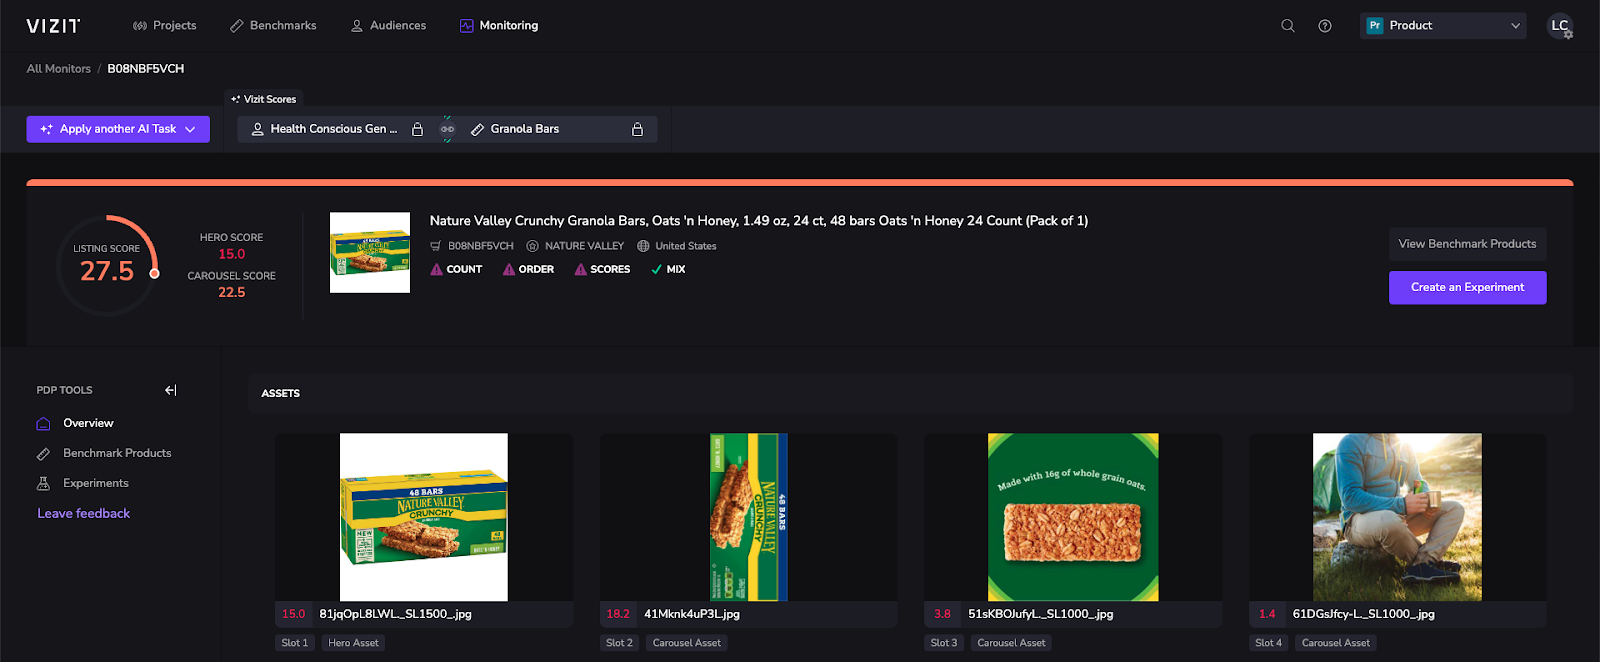The width and height of the screenshot is (1600, 662).
Task: Click the Slot 2 tag
Action: (619, 643)
